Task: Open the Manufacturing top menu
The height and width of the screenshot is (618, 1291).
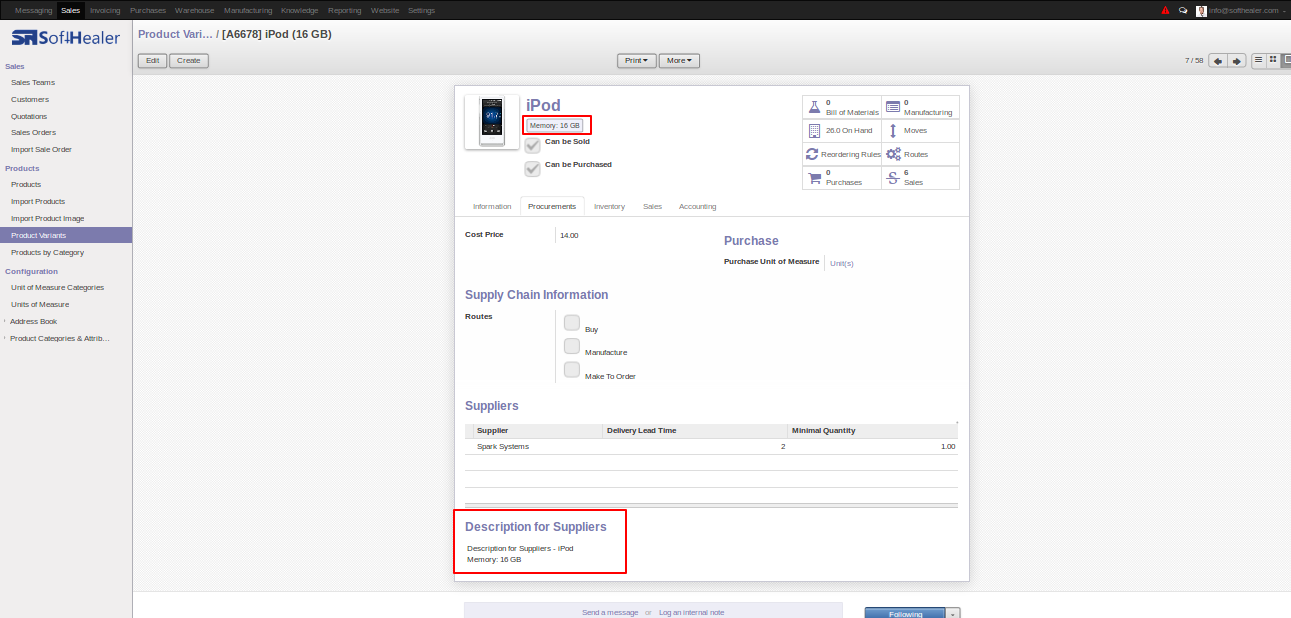Action: (249, 10)
